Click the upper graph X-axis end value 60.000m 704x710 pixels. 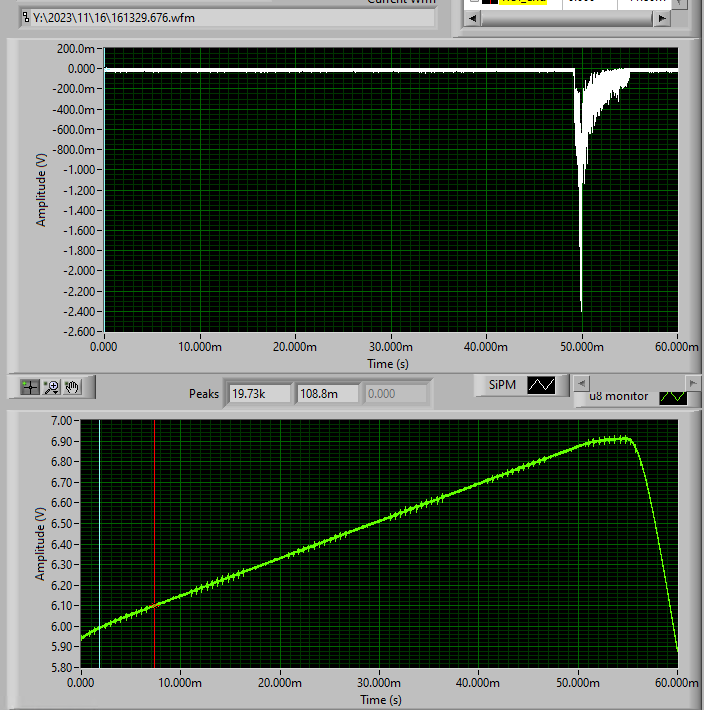click(677, 347)
